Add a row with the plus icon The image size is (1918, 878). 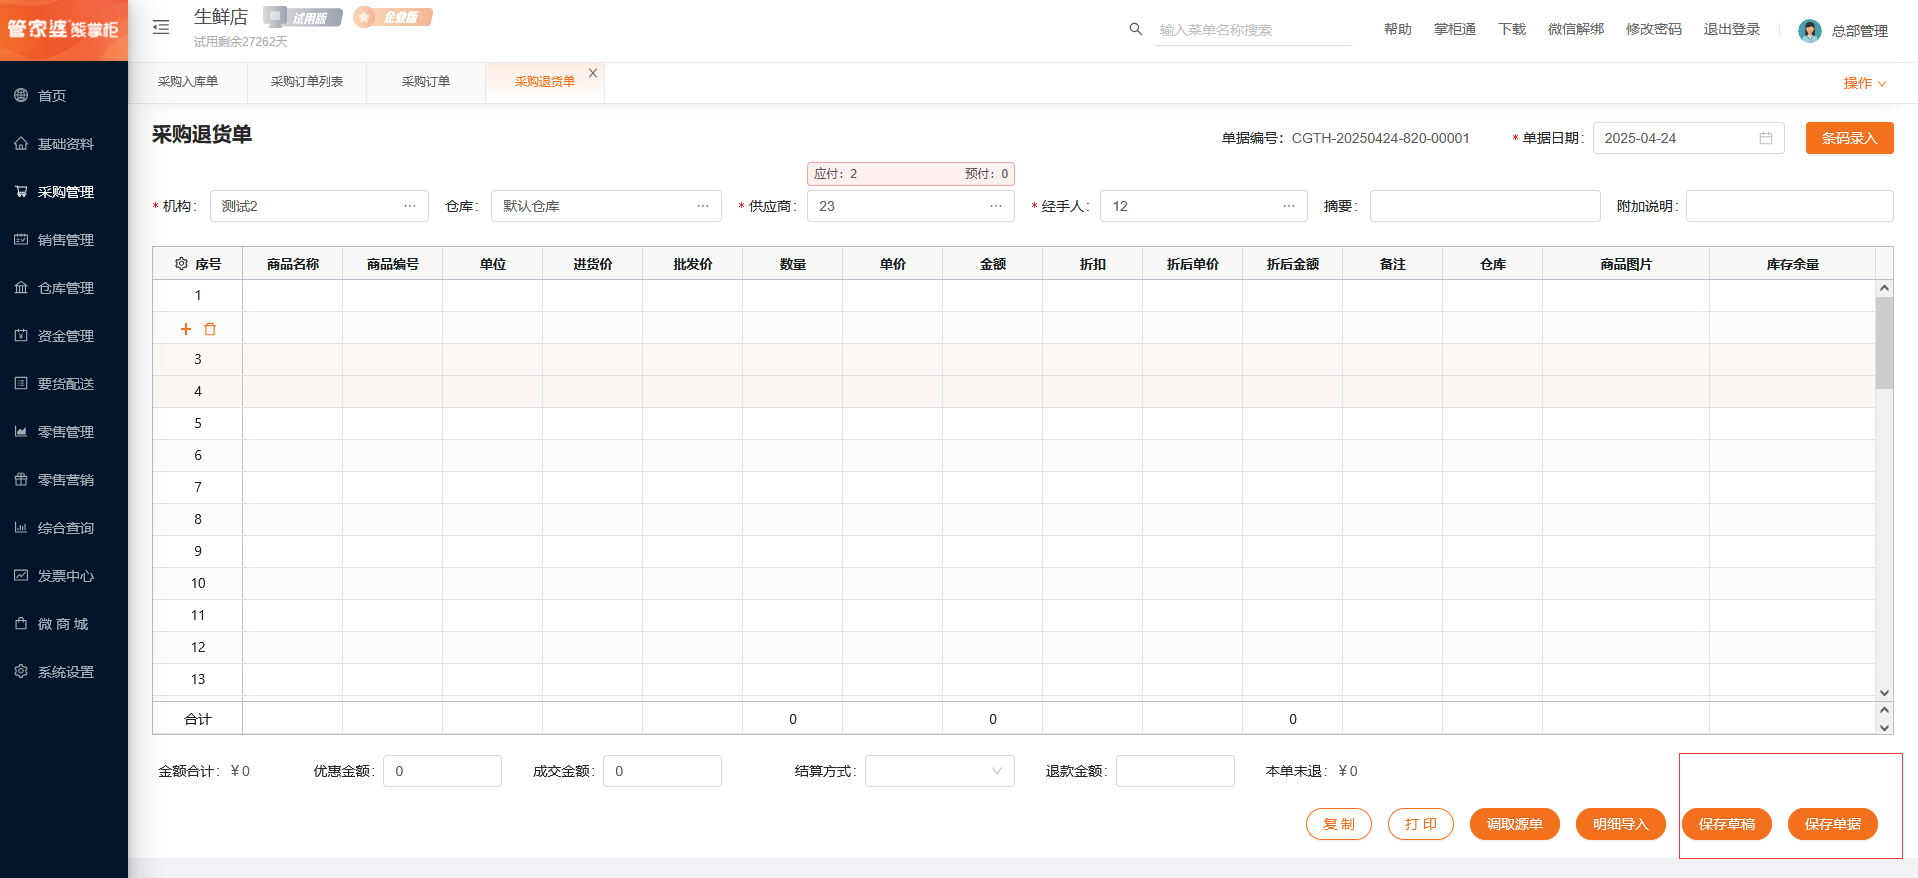pyautogui.click(x=185, y=329)
